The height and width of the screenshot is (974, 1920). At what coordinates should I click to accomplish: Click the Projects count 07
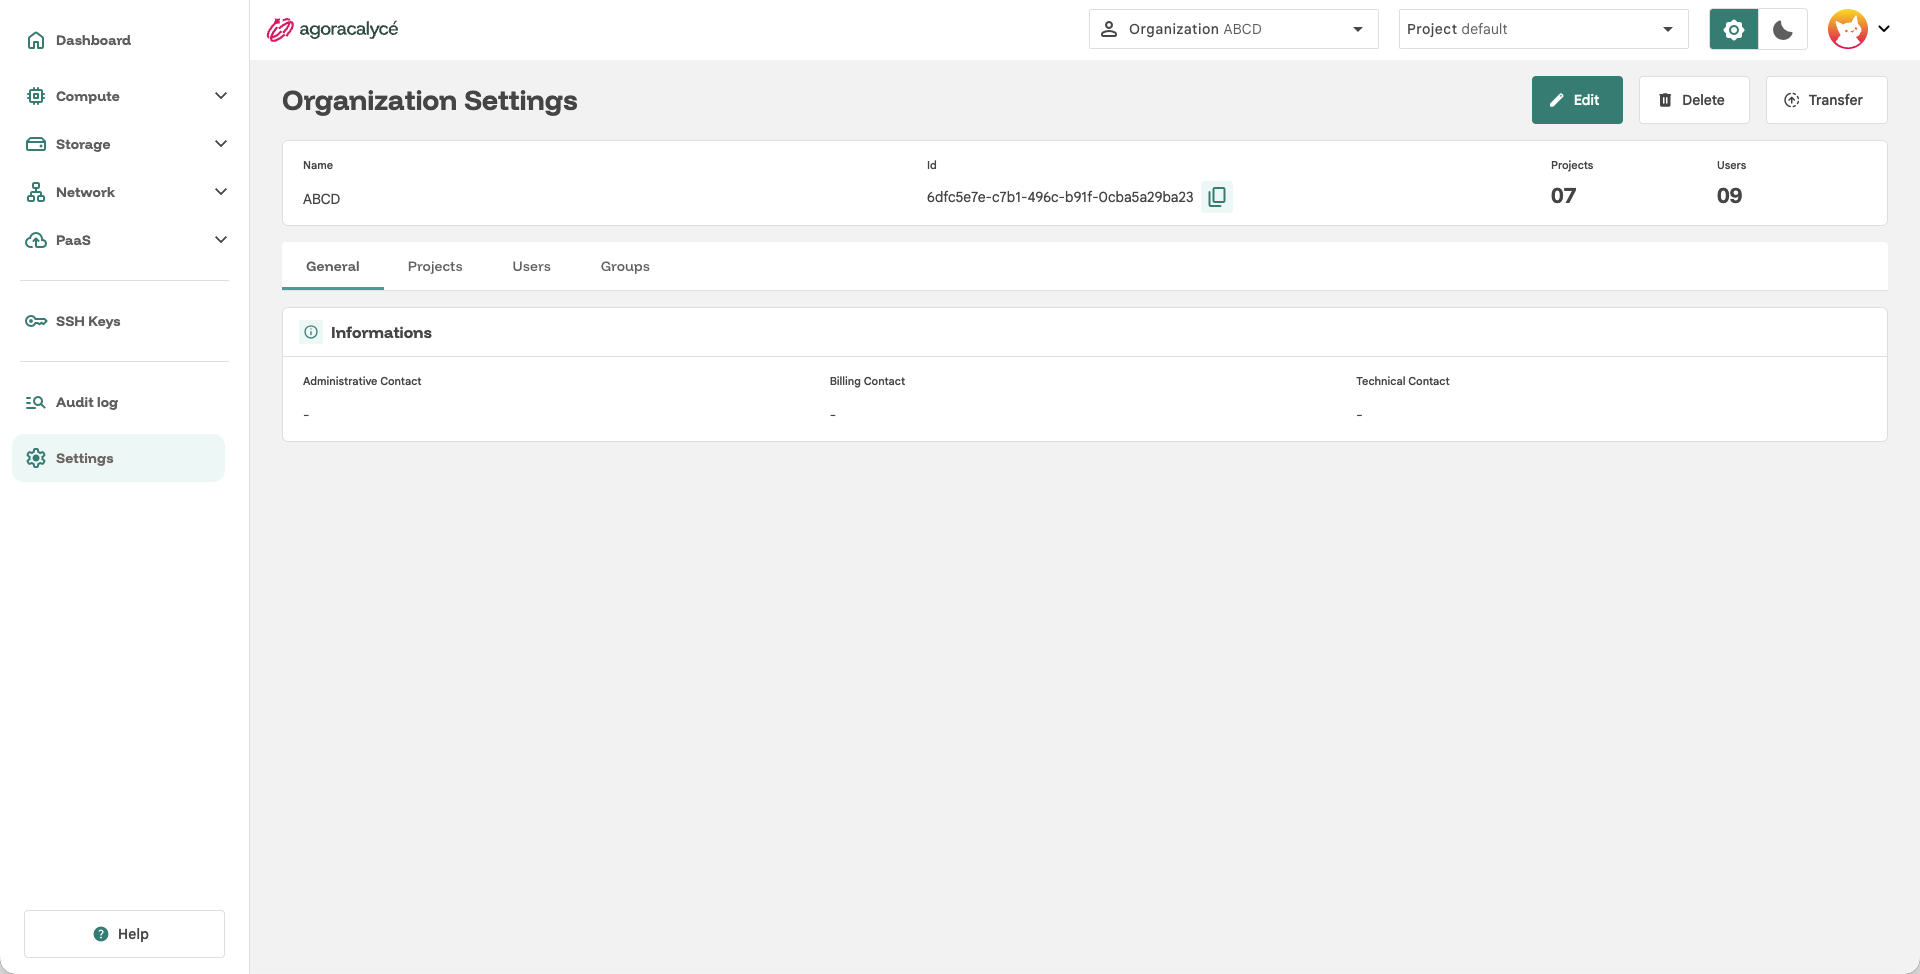(x=1563, y=196)
